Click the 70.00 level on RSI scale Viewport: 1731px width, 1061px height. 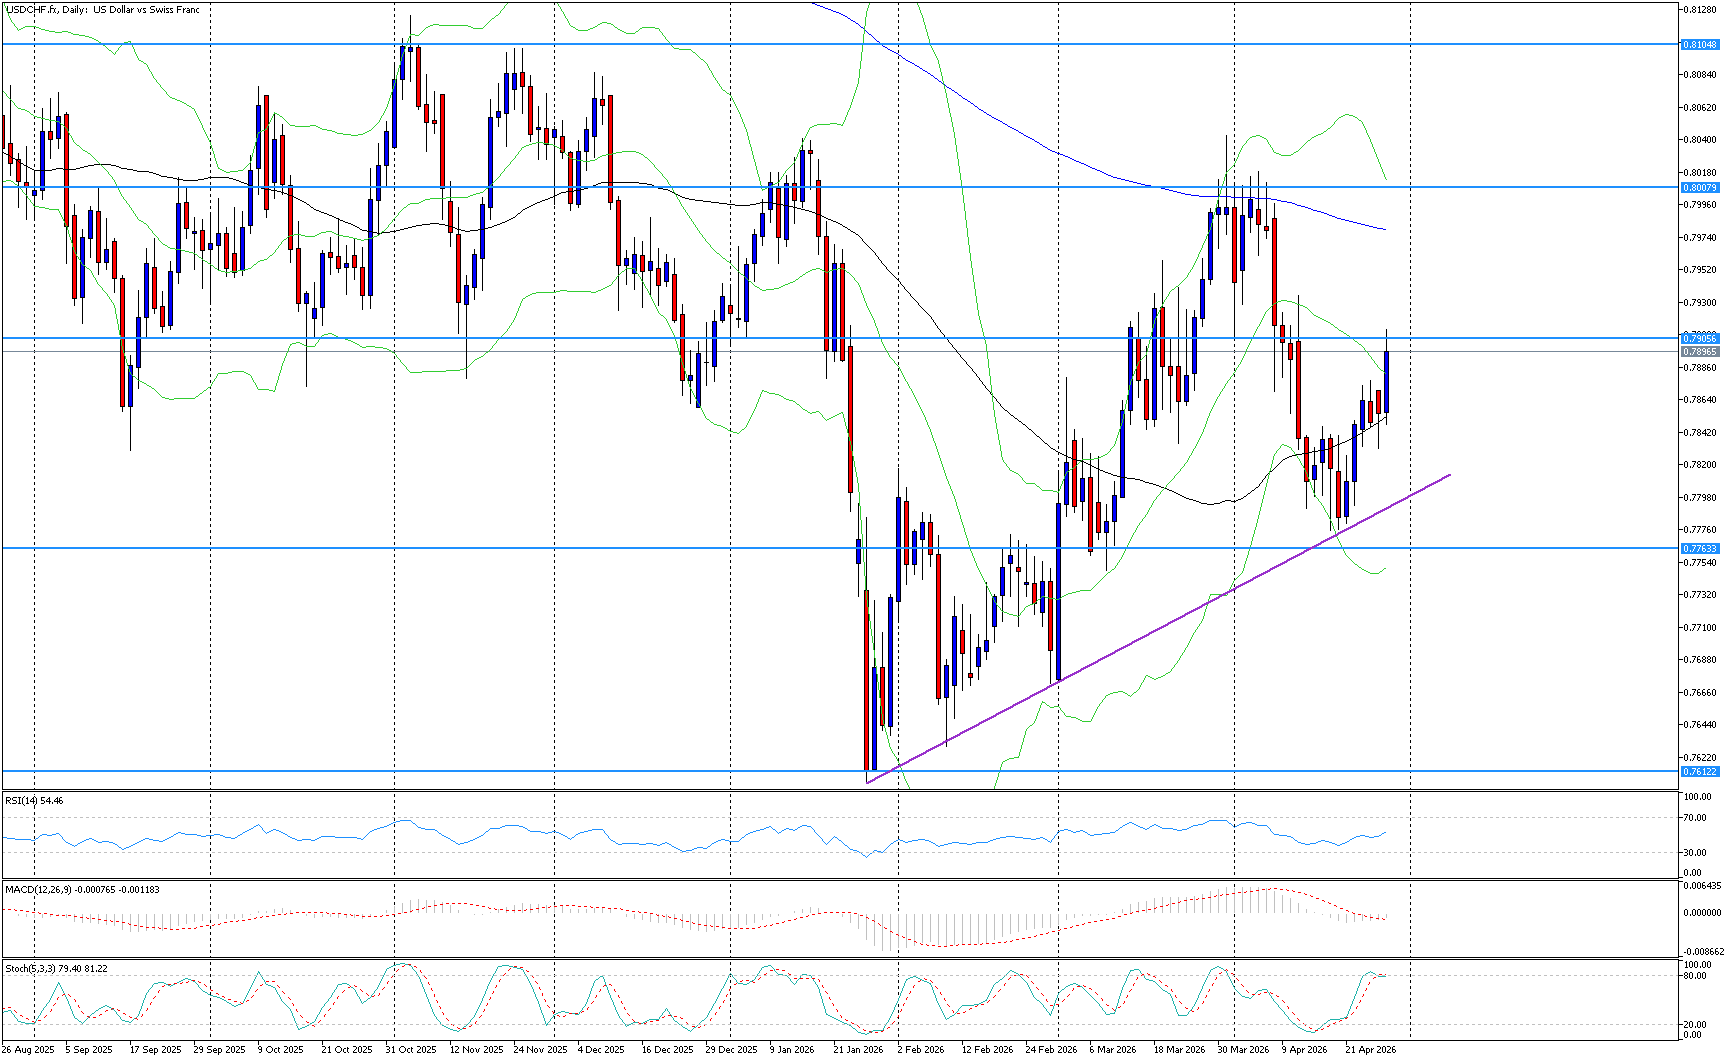tap(1695, 818)
